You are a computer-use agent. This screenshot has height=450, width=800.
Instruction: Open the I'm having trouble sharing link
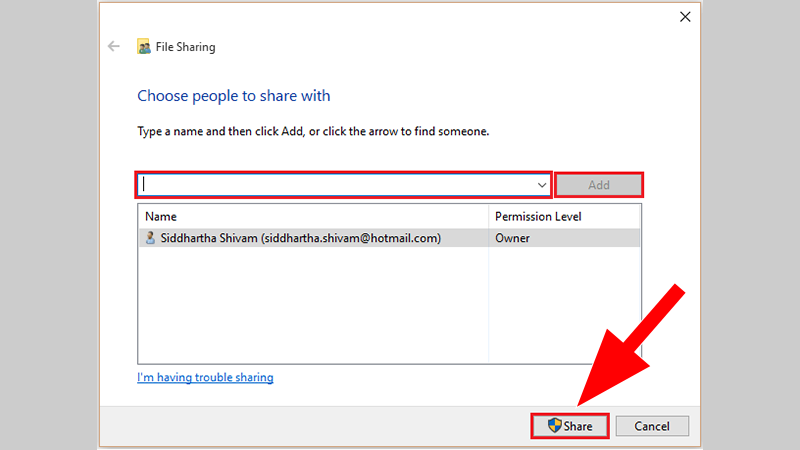point(205,377)
